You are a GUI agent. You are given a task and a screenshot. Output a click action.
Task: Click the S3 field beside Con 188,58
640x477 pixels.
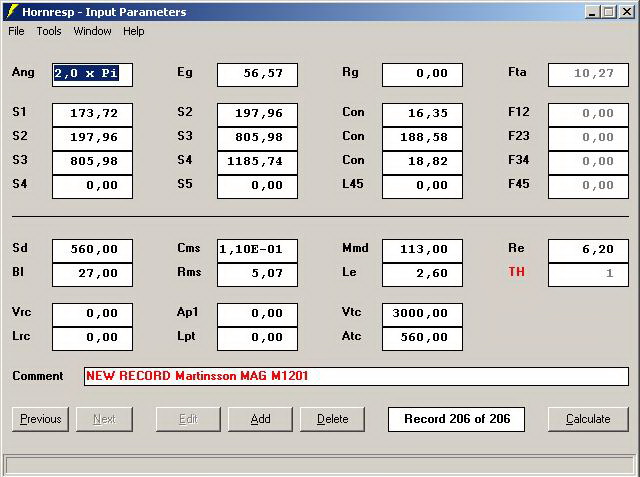point(258,139)
